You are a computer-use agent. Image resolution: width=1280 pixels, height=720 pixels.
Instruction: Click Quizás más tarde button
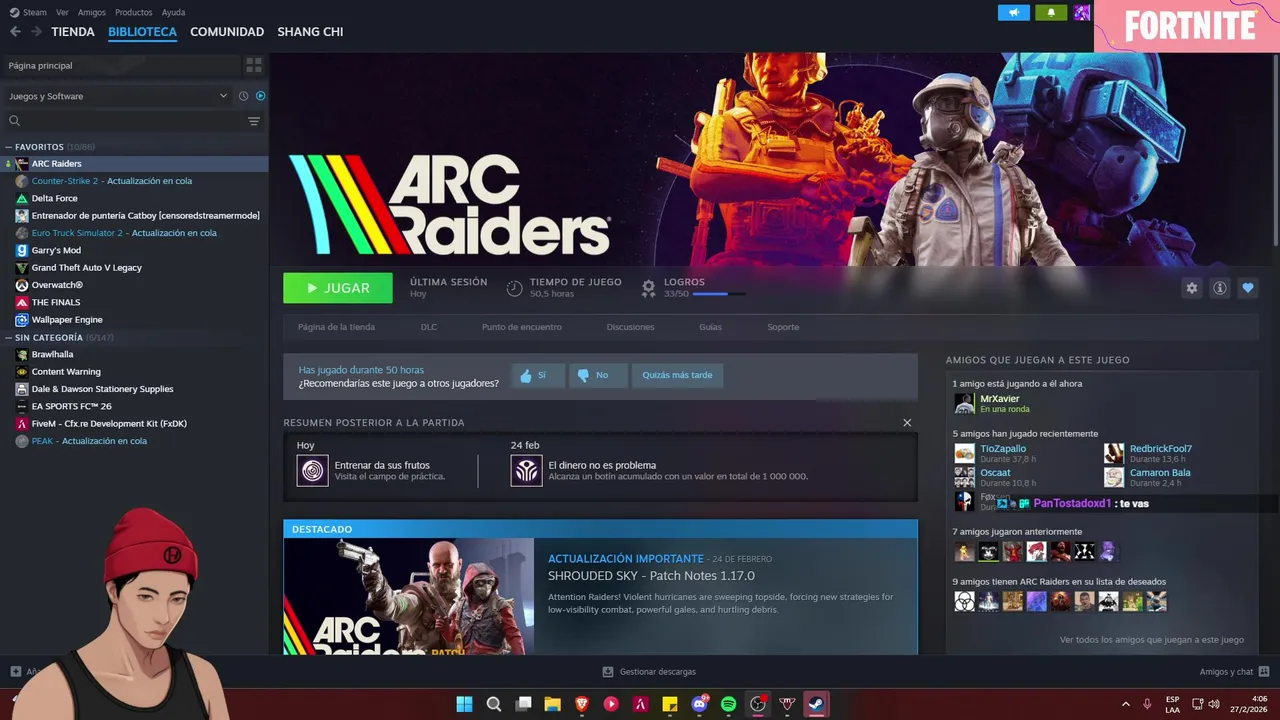(x=677, y=375)
